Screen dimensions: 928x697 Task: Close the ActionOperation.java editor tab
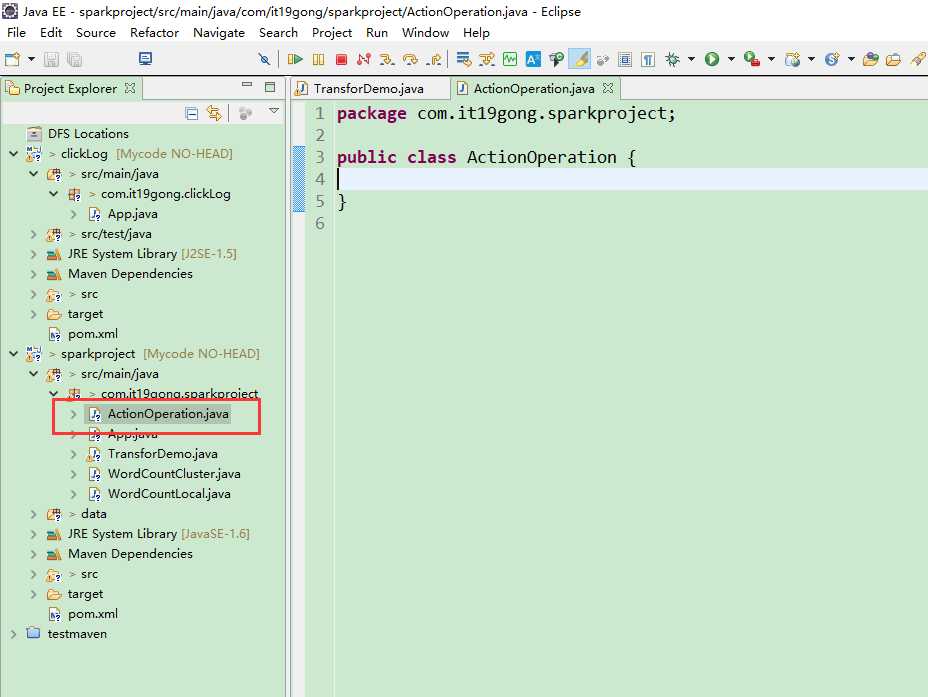[x=608, y=88]
